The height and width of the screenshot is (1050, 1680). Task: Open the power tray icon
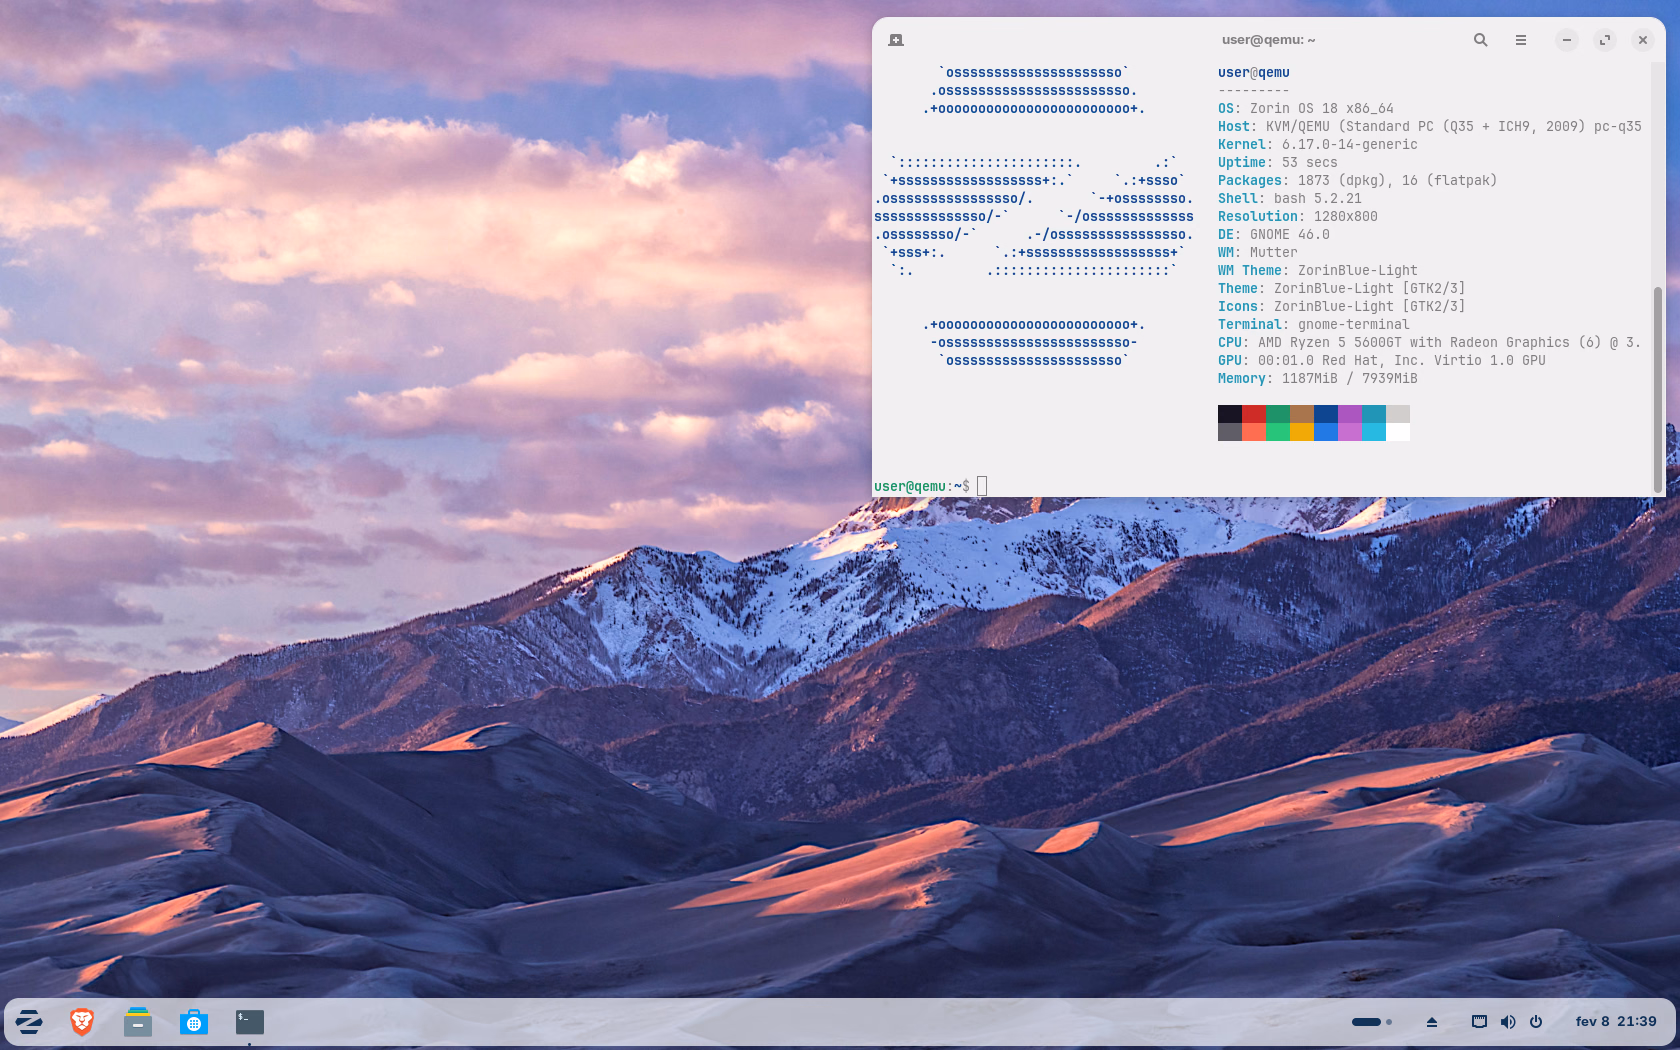pos(1536,1022)
